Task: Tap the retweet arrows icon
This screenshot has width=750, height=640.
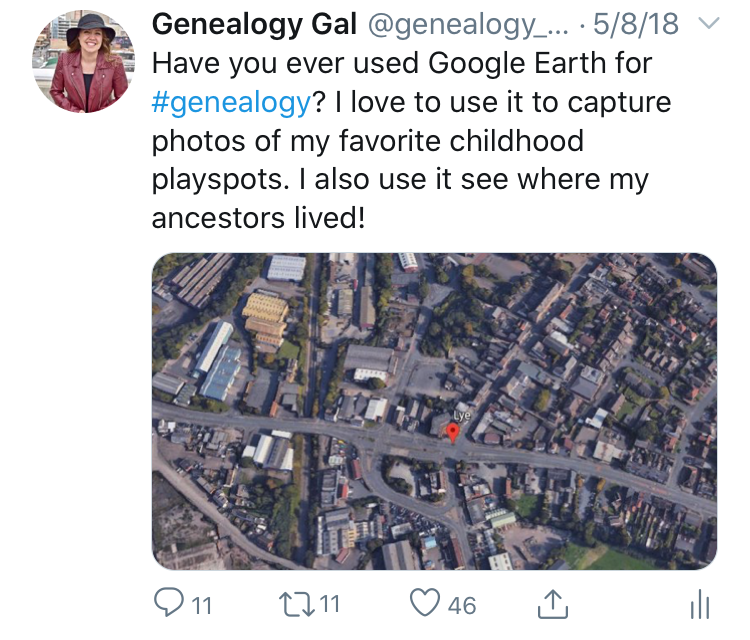Action: [297, 604]
